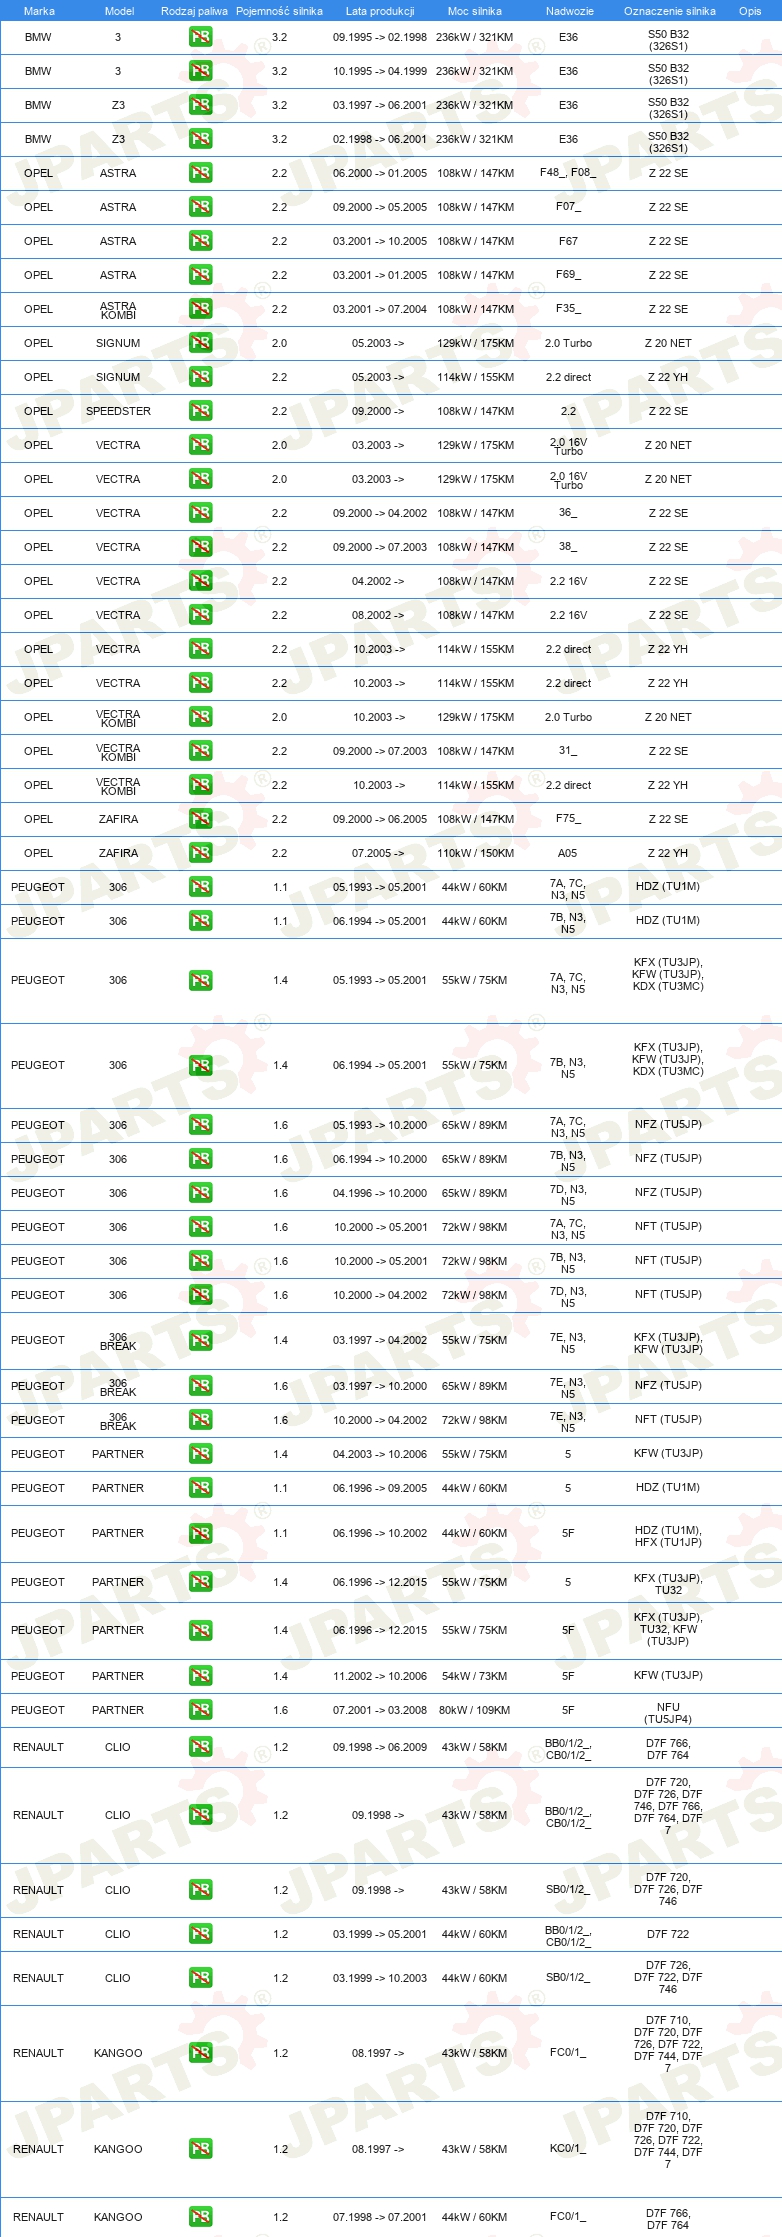This screenshot has width=782, height=2237.
Task: Select the 80kW / 109KM power cell
Action: (x=475, y=1710)
